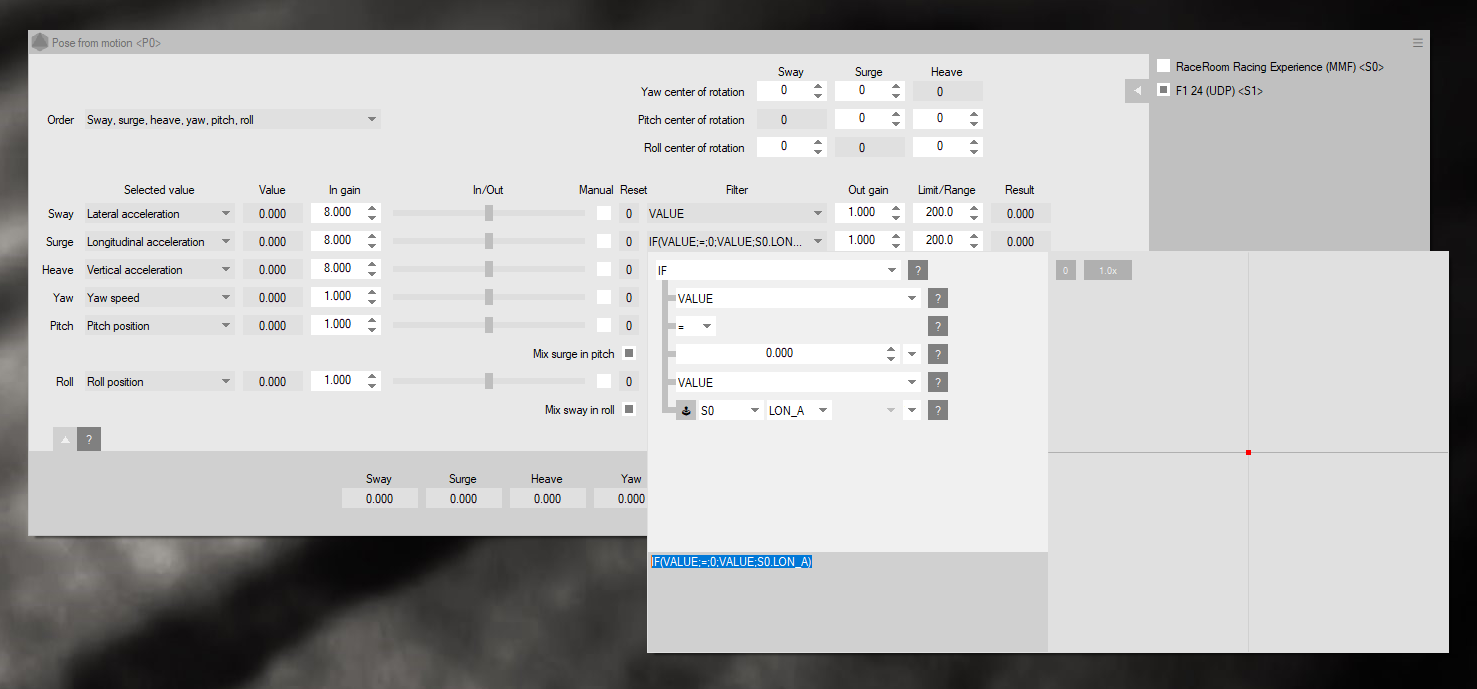This screenshot has height=689, width=1477.
Task: Click the Heave In gain input field
Action: point(337,268)
